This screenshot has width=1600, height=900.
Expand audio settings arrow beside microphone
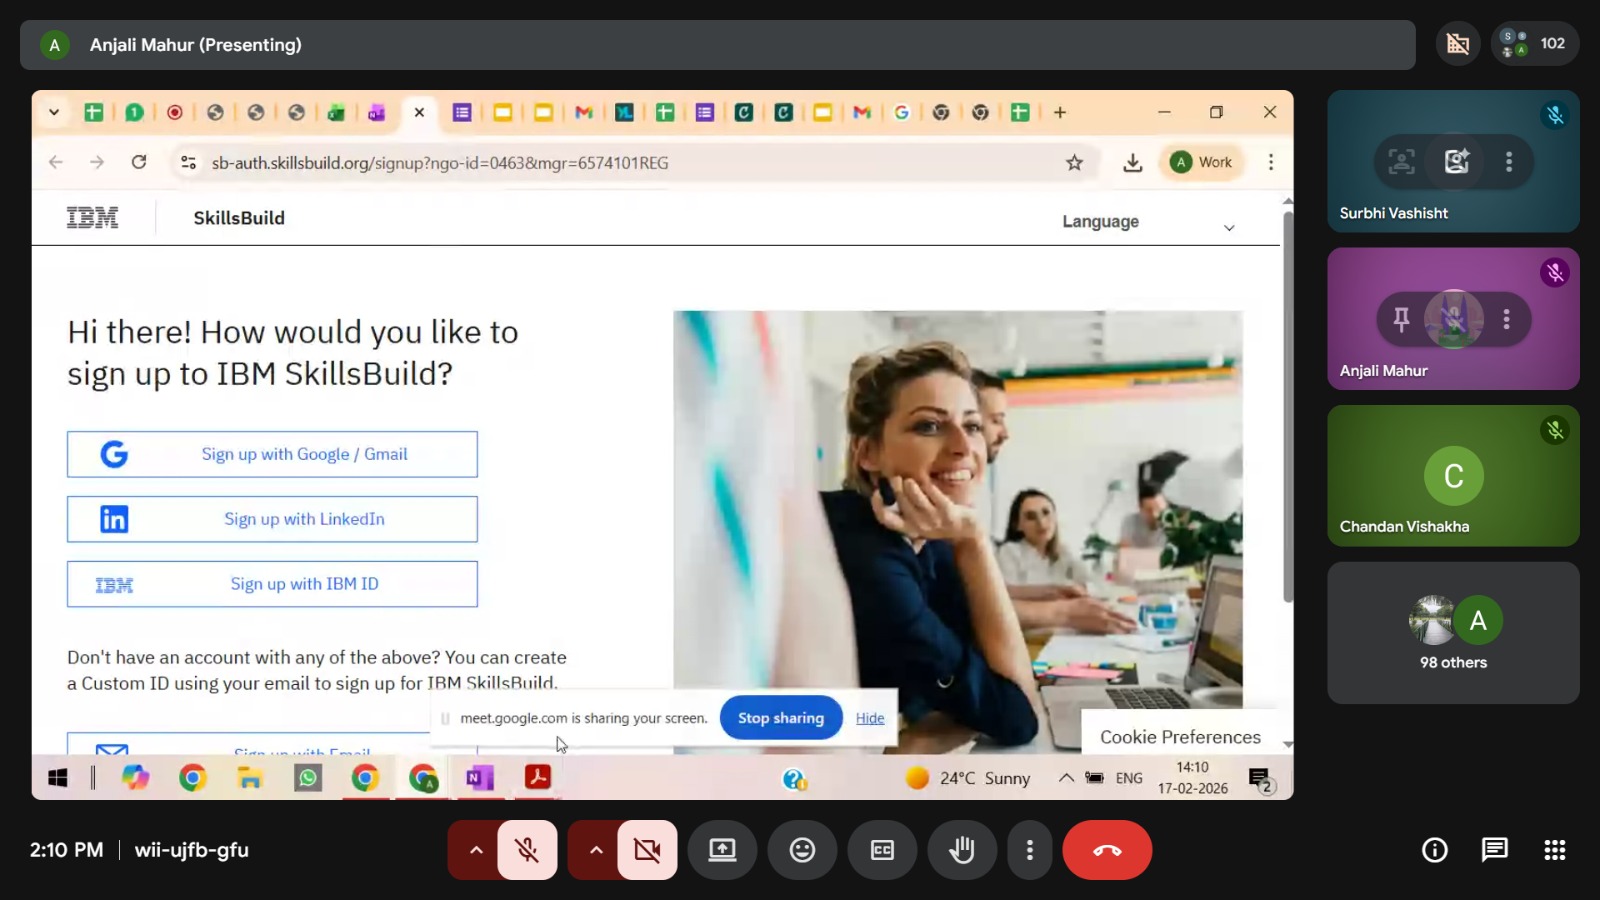point(476,850)
